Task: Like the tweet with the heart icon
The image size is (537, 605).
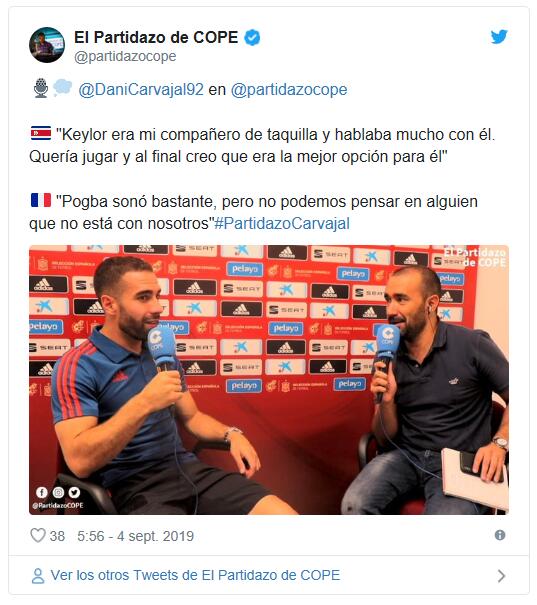Action: click(x=38, y=535)
